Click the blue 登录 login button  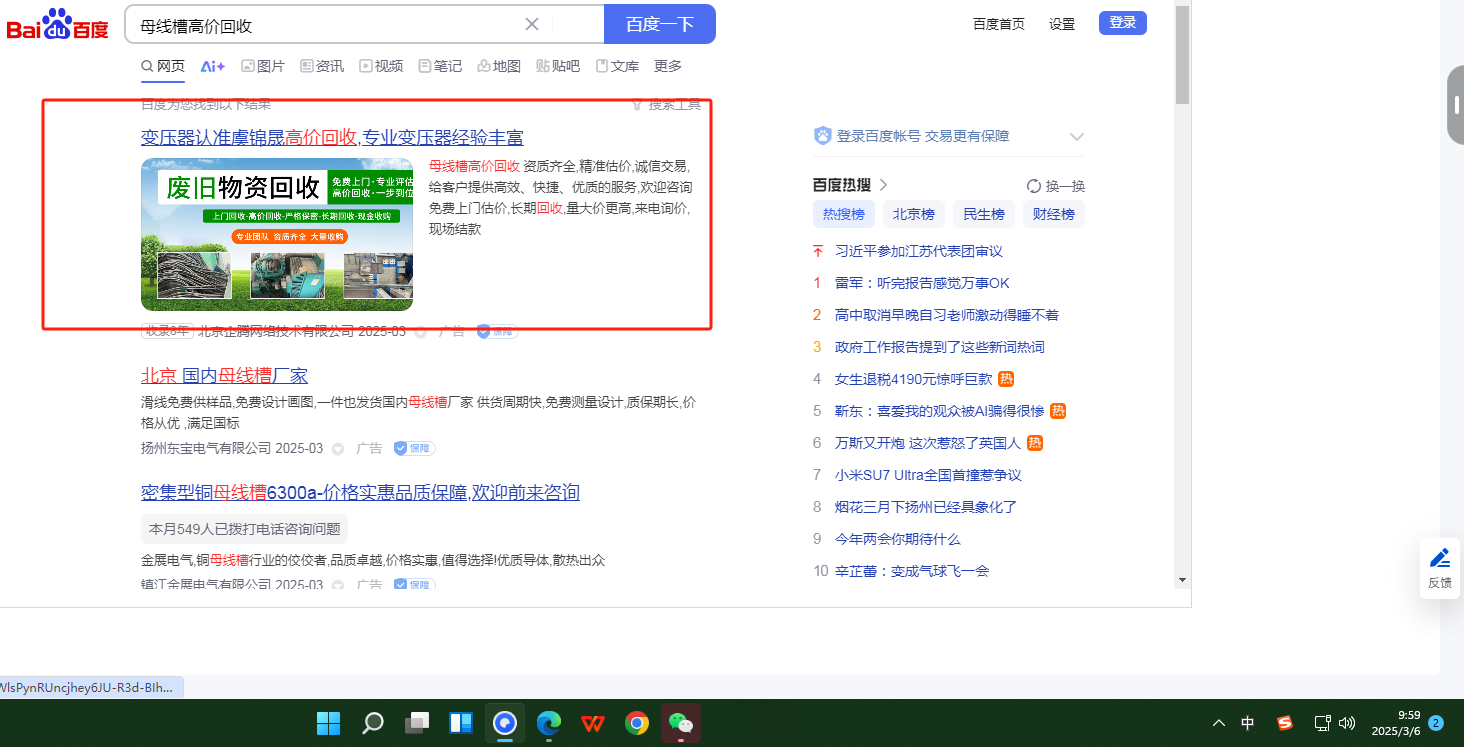[1122, 23]
